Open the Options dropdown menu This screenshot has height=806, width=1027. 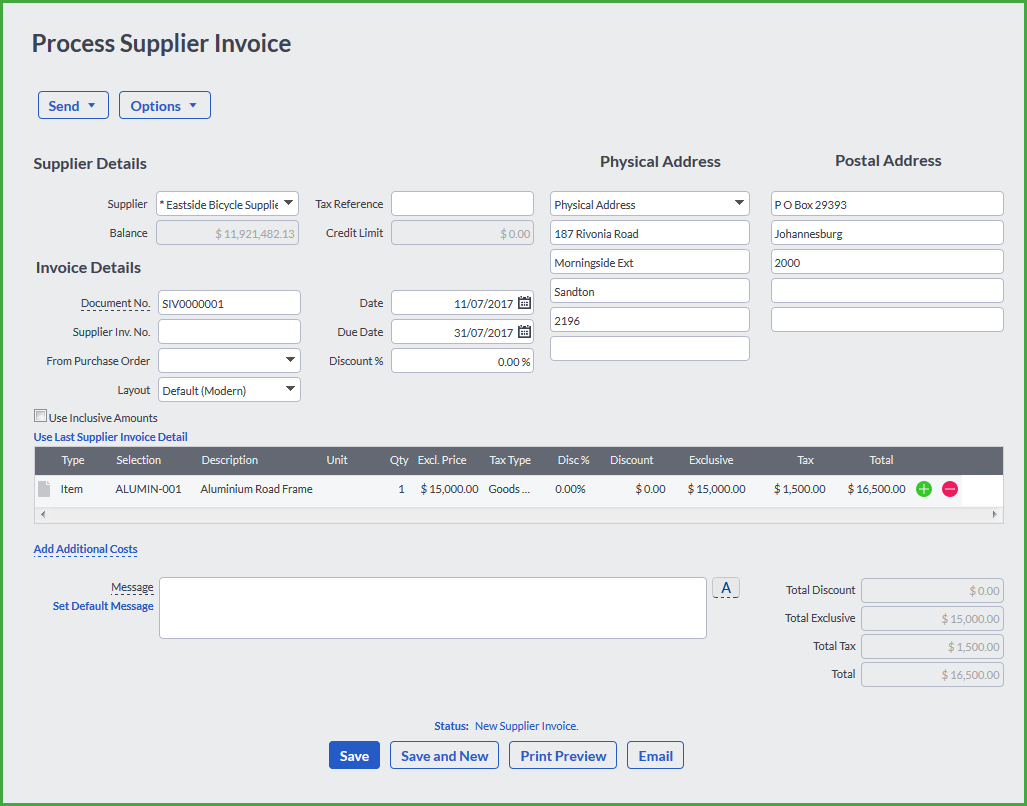pos(164,105)
